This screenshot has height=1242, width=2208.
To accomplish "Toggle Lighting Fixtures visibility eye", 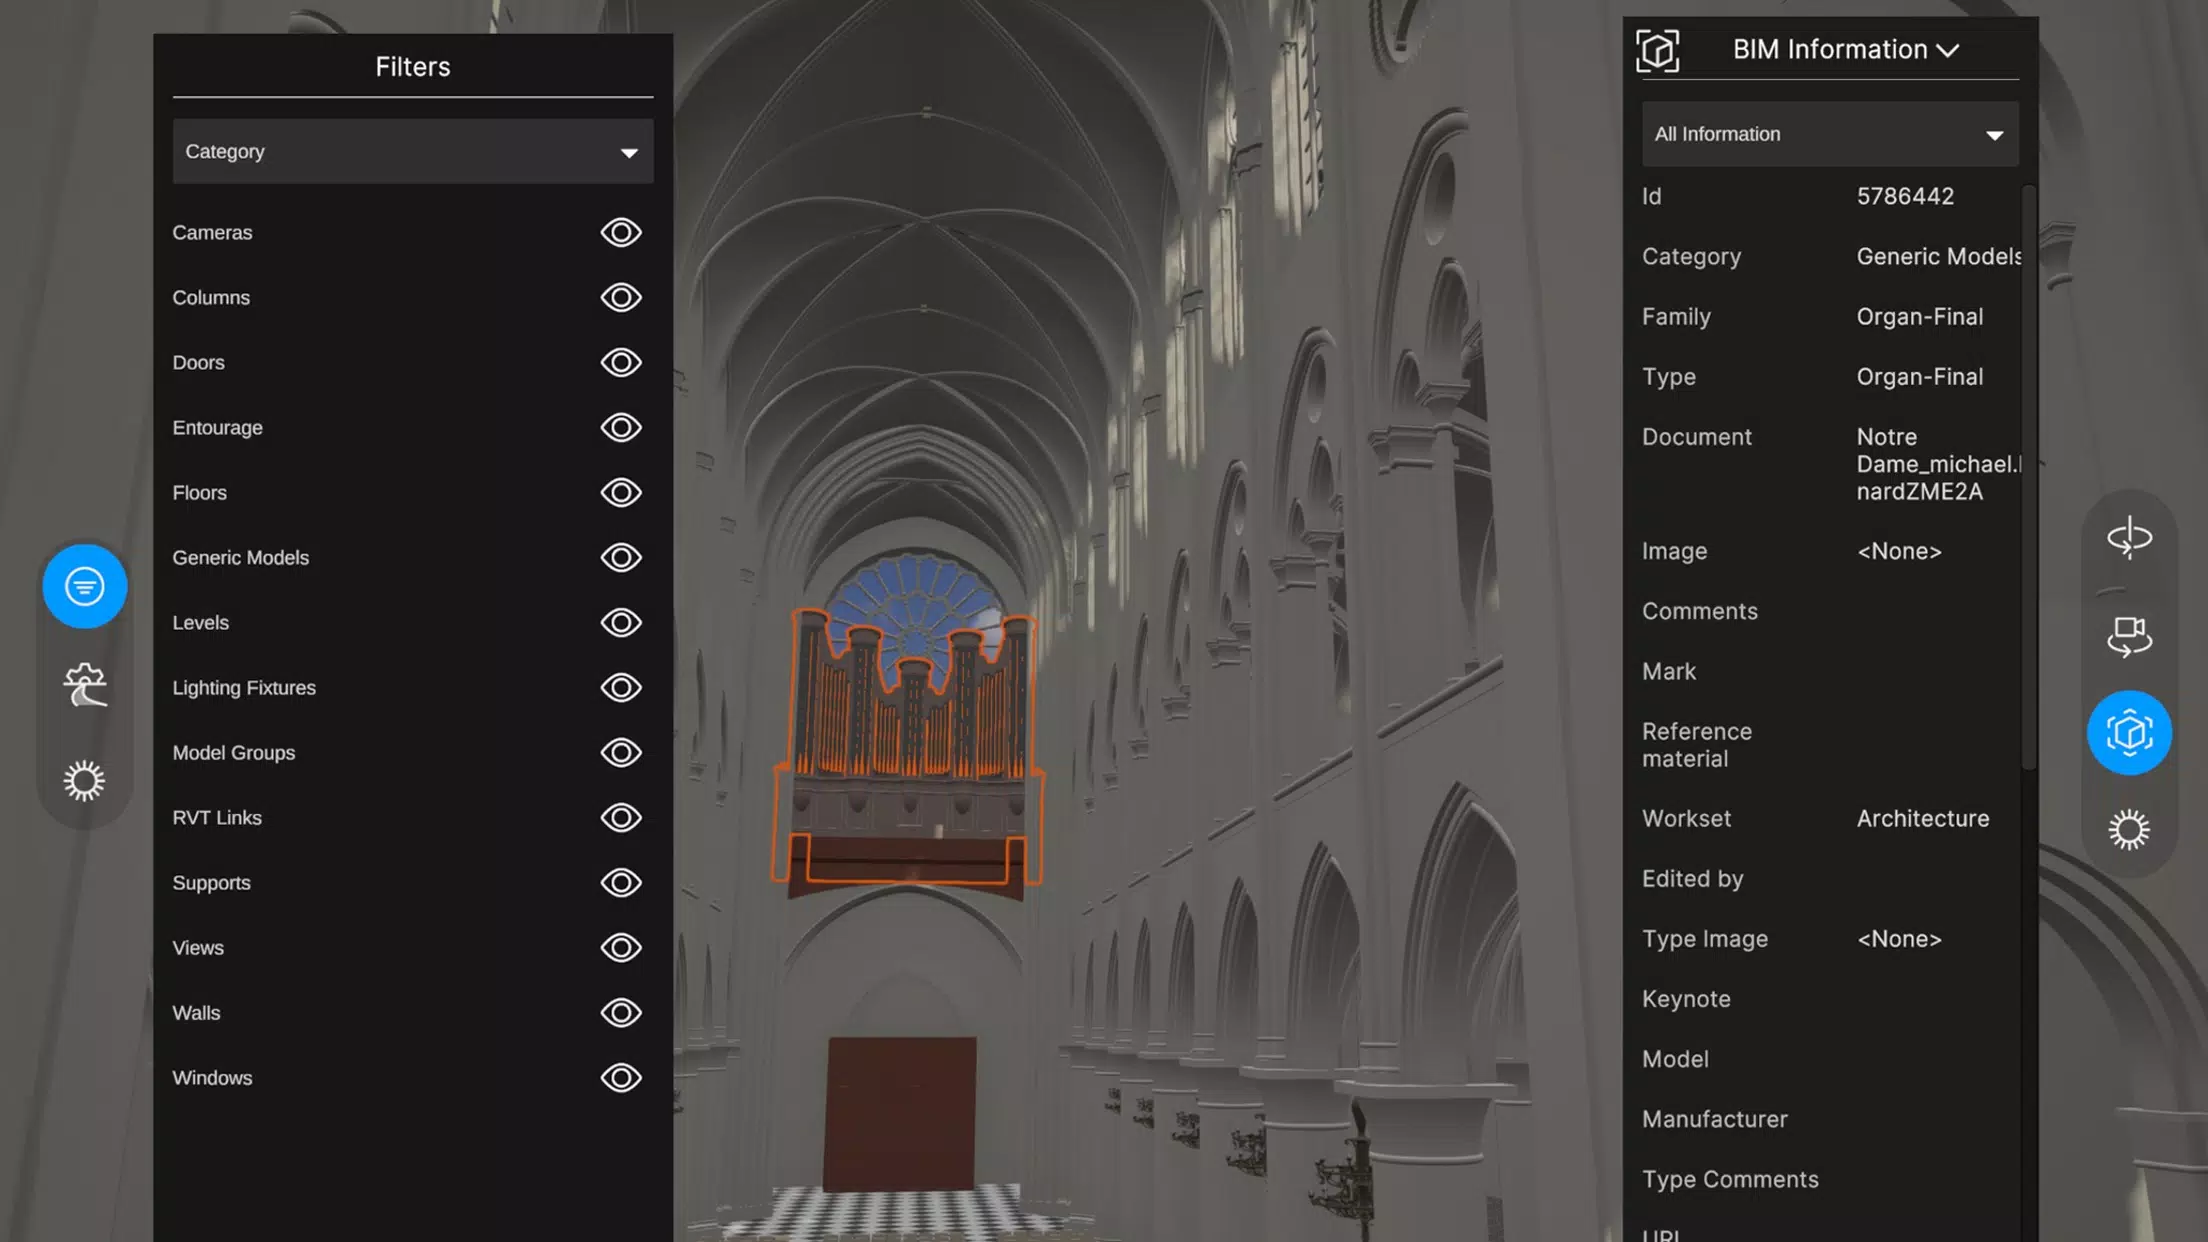I will pyautogui.click(x=621, y=688).
